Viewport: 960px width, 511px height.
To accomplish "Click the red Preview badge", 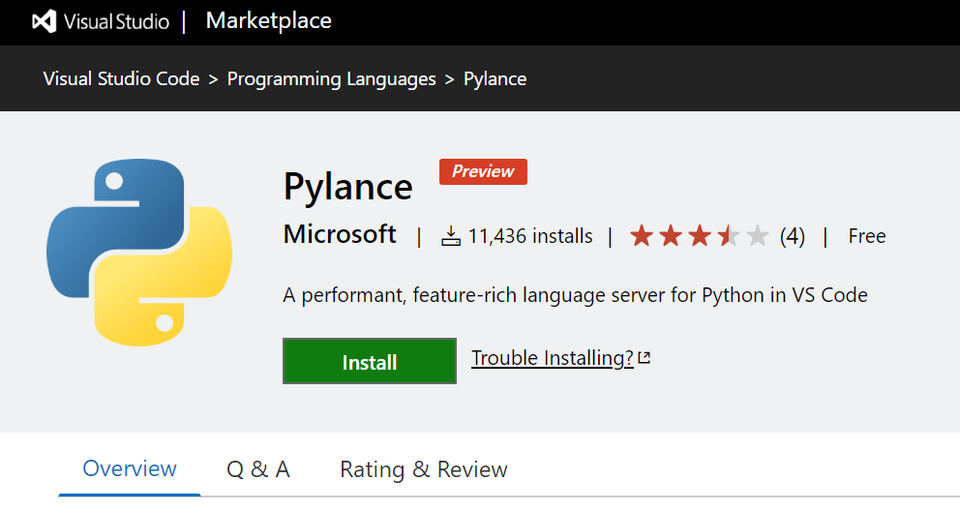I will click(483, 171).
